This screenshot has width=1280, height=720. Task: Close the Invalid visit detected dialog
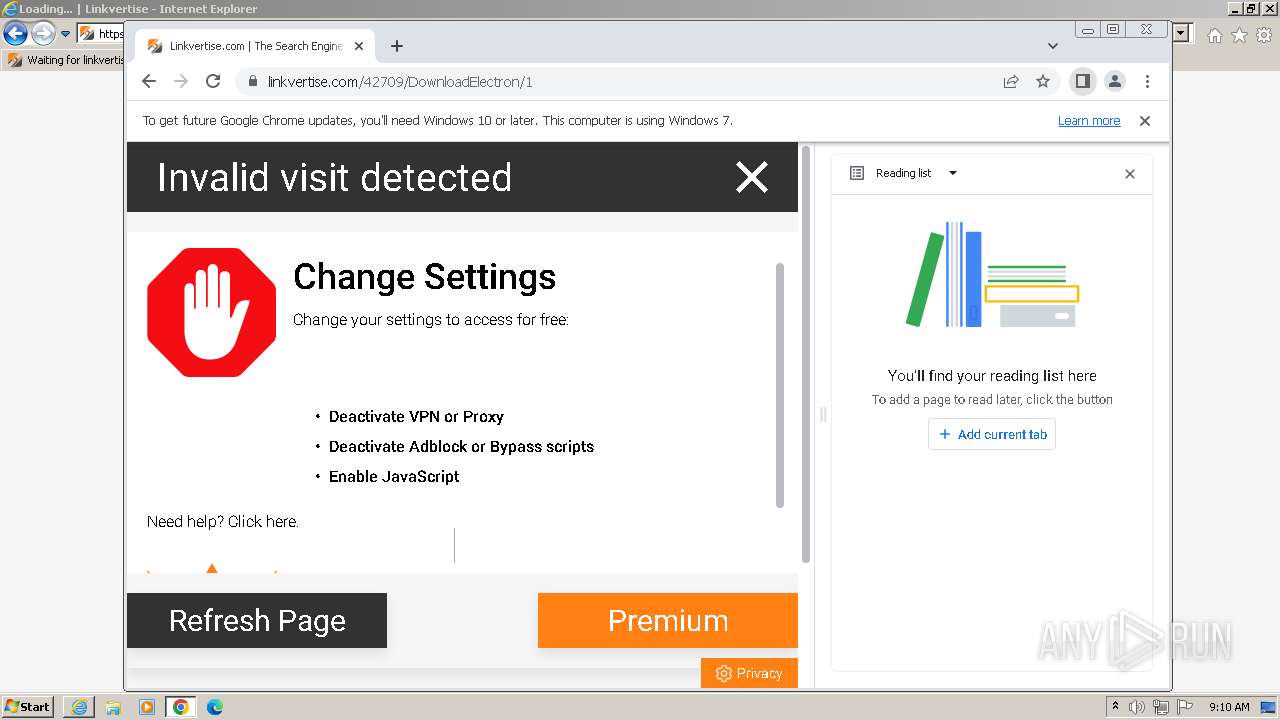point(752,177)
